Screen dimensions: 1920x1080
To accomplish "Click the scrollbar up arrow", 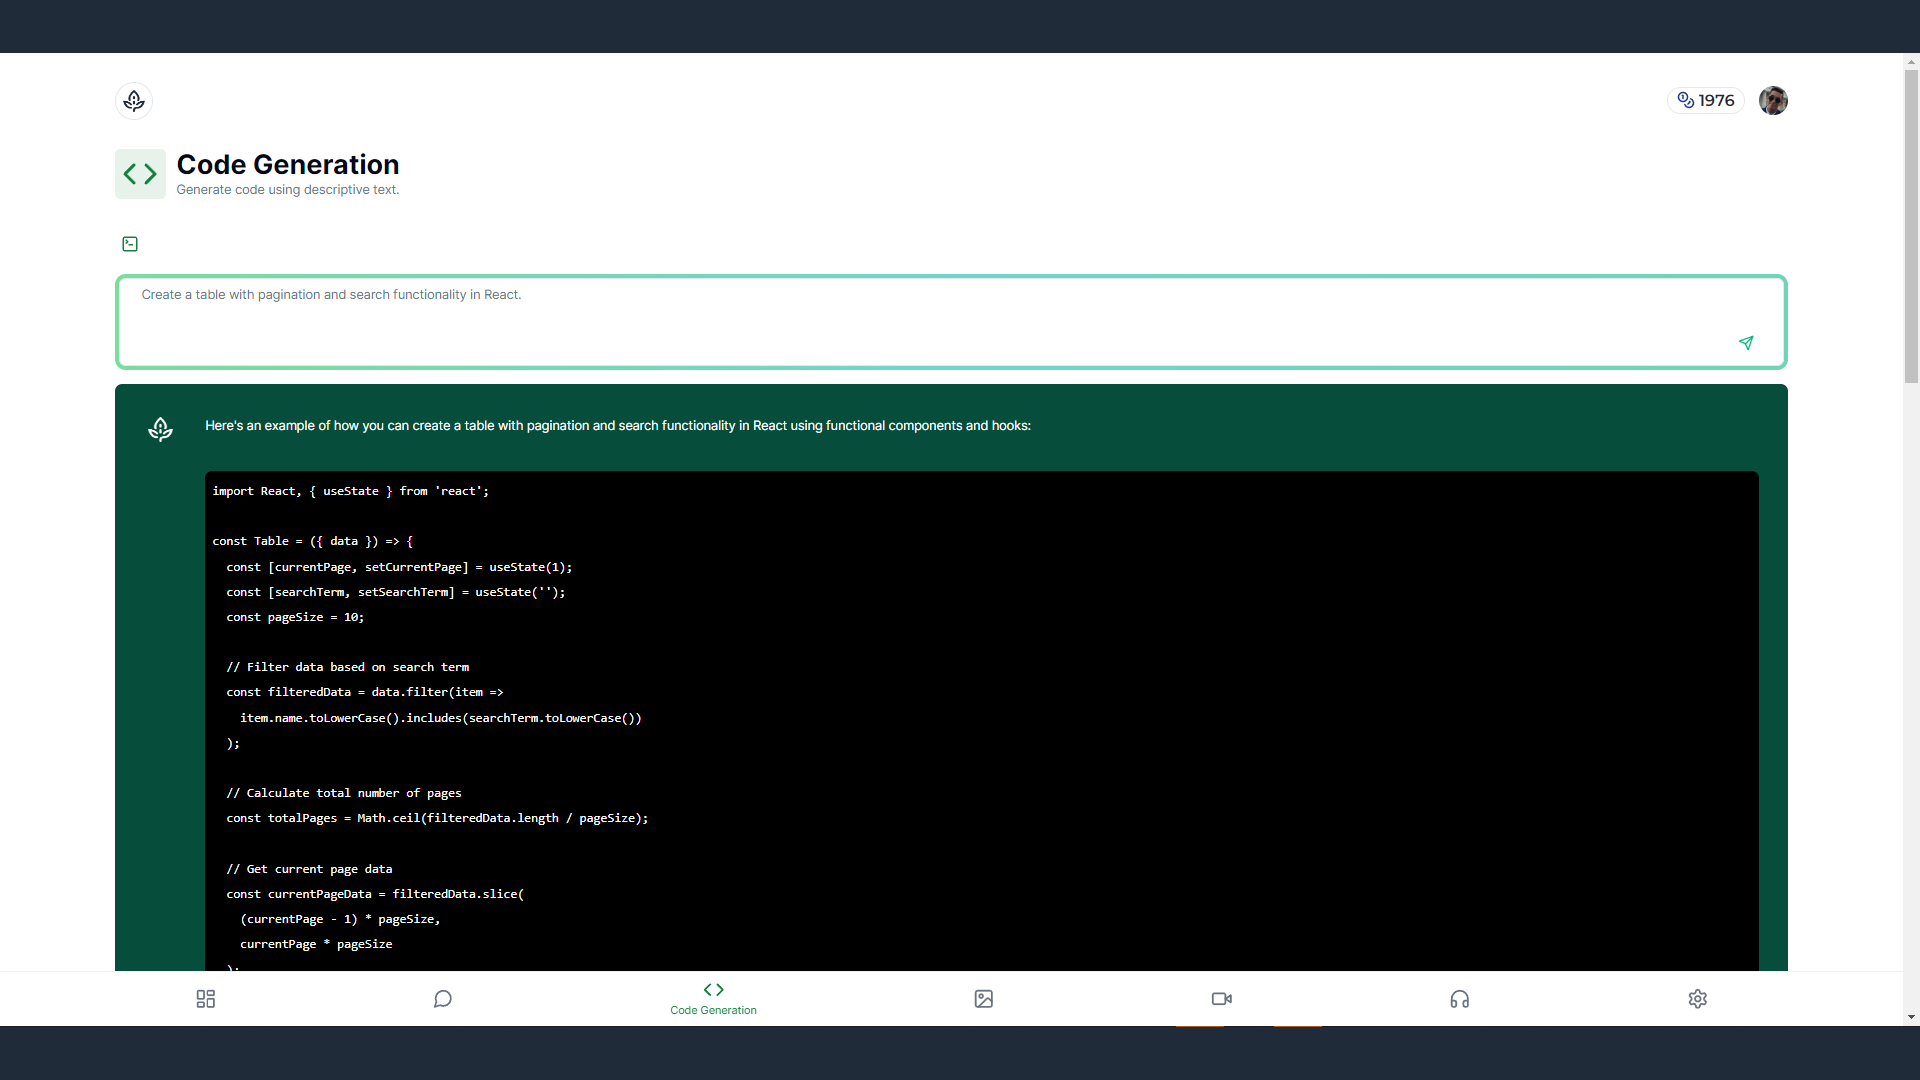I will (x=1911, y=61).
